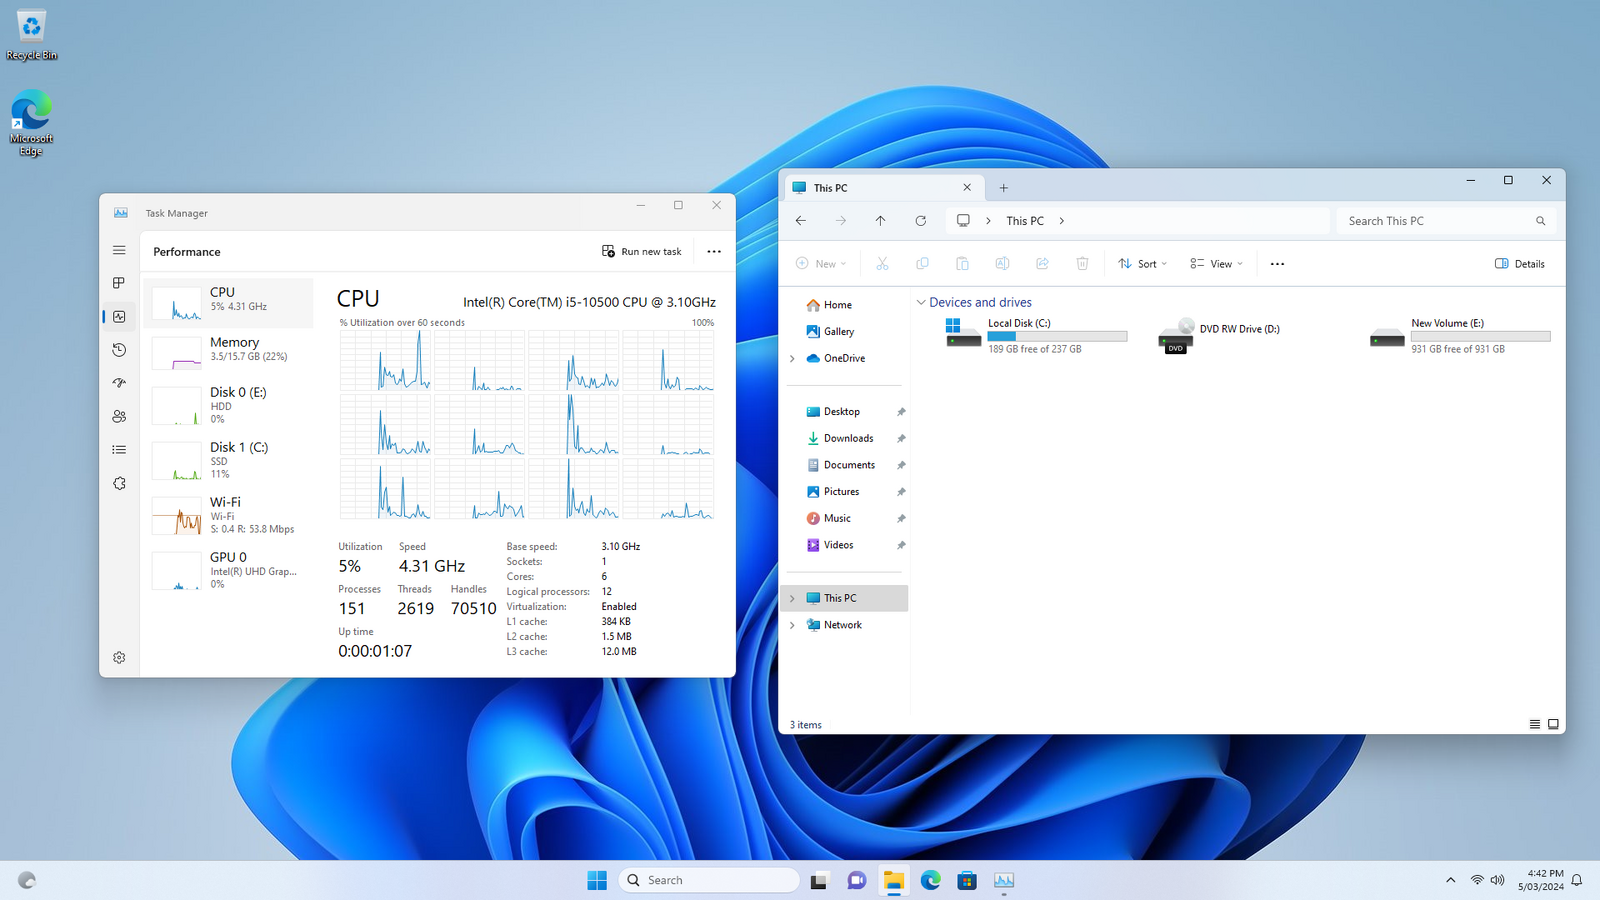The image size is (1600, 900).
Task: Open Desktop in Explorer quick access
Action: pyautogui.click(x=842, y=411)
